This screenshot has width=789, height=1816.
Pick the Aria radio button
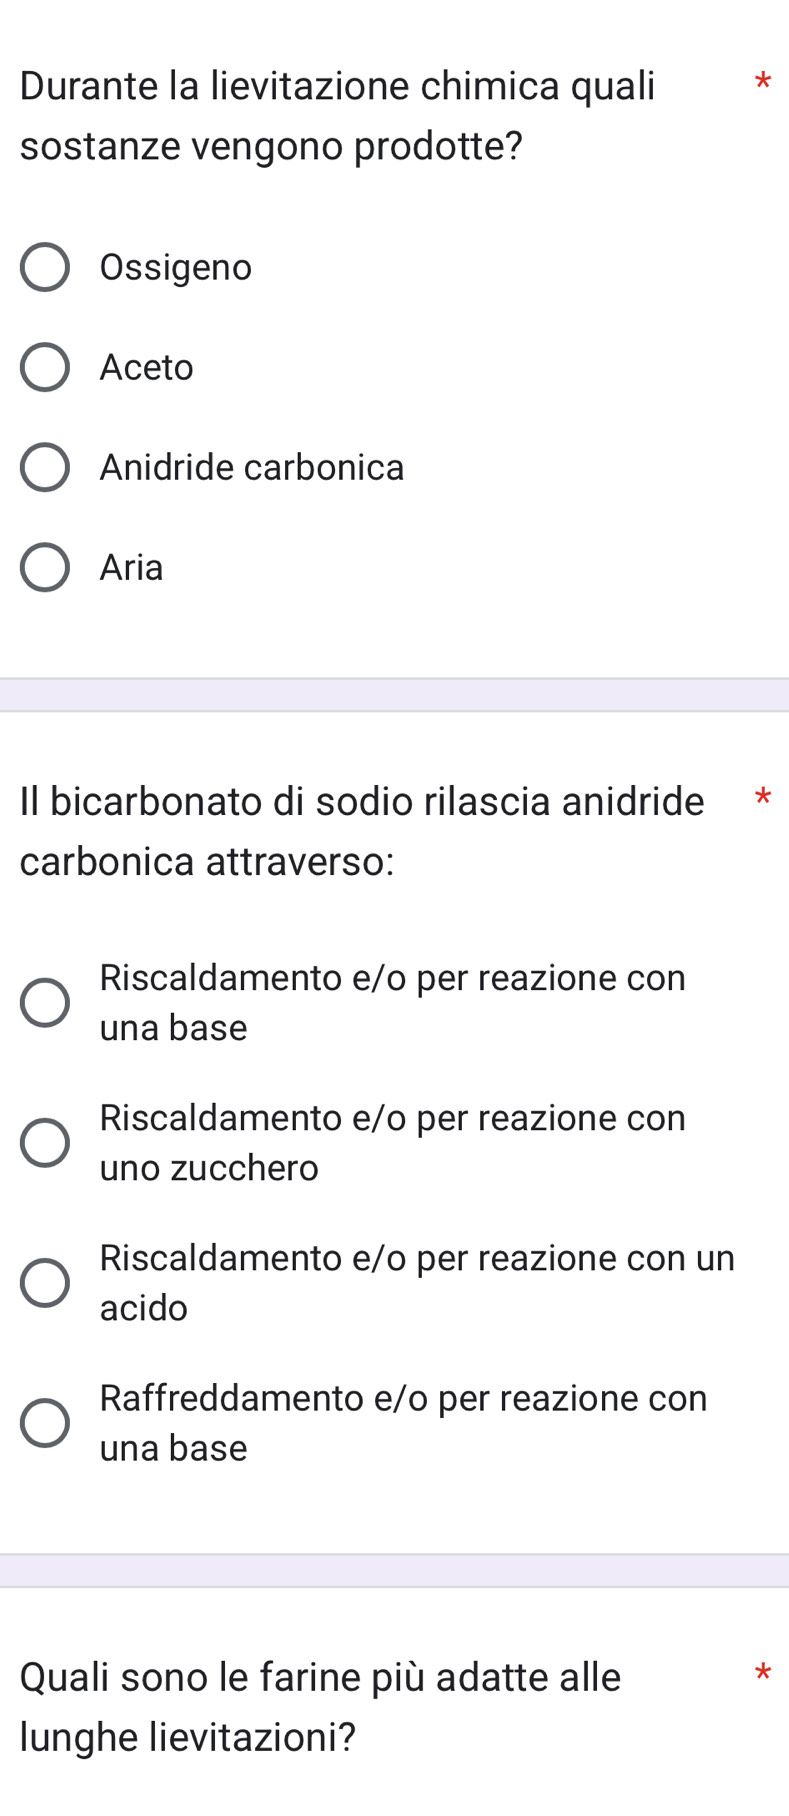(45, 567)
